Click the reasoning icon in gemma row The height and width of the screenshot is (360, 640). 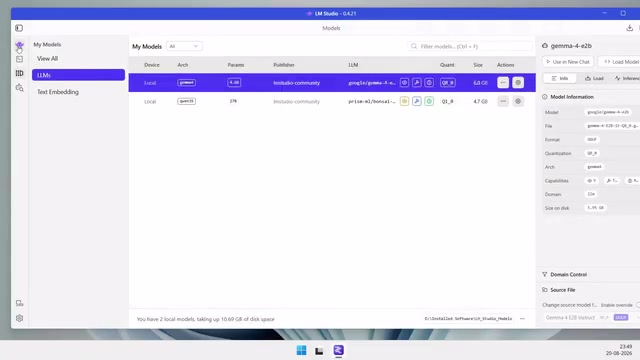(x=429, y=82)
